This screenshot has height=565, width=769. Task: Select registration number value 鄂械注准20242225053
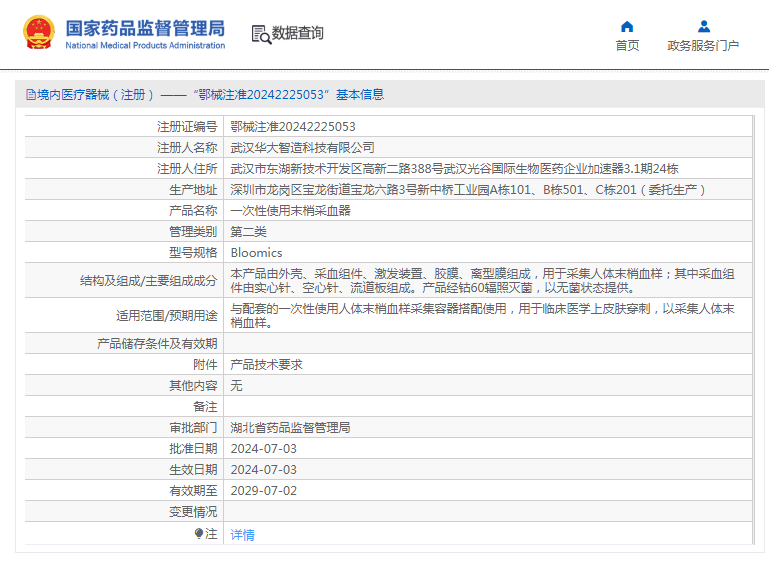(x=293, y=127)
